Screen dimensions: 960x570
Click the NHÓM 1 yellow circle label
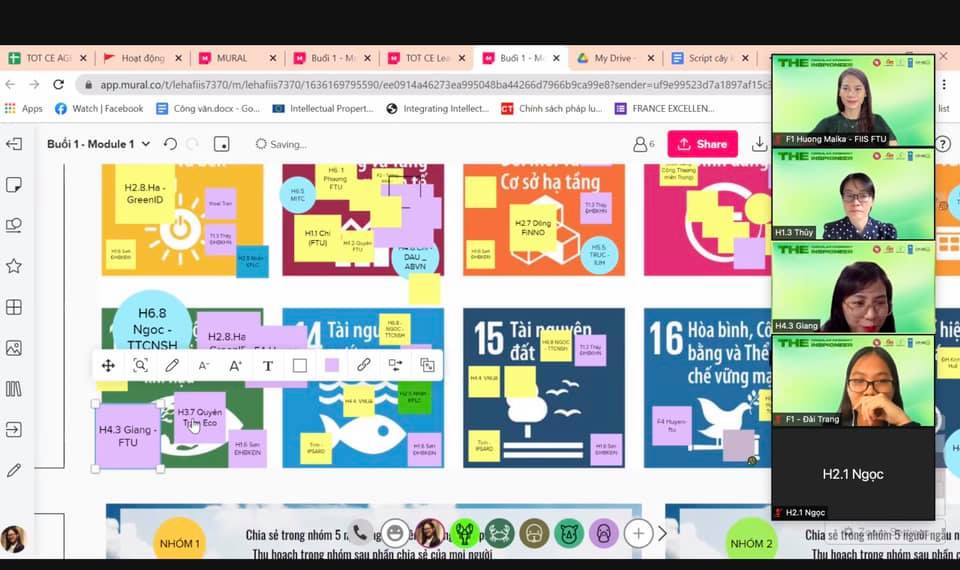point(179,542)
